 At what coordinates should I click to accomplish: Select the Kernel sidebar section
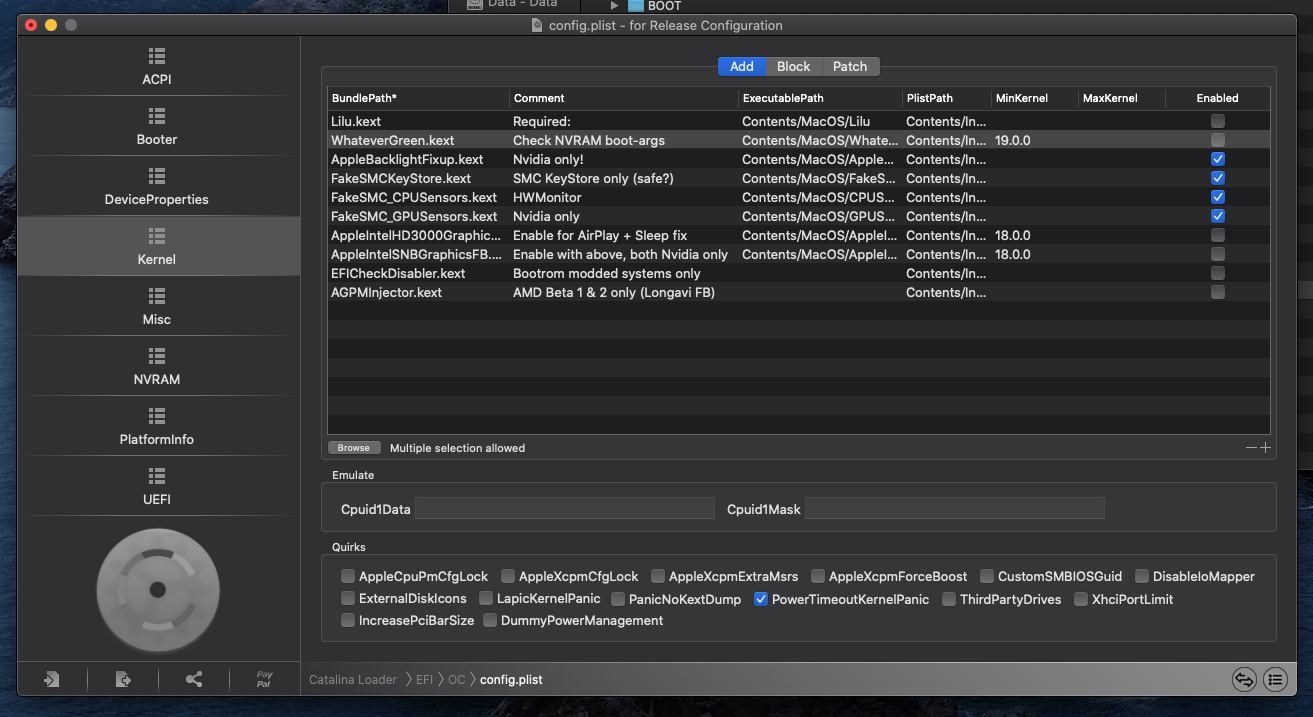point(157,246)
